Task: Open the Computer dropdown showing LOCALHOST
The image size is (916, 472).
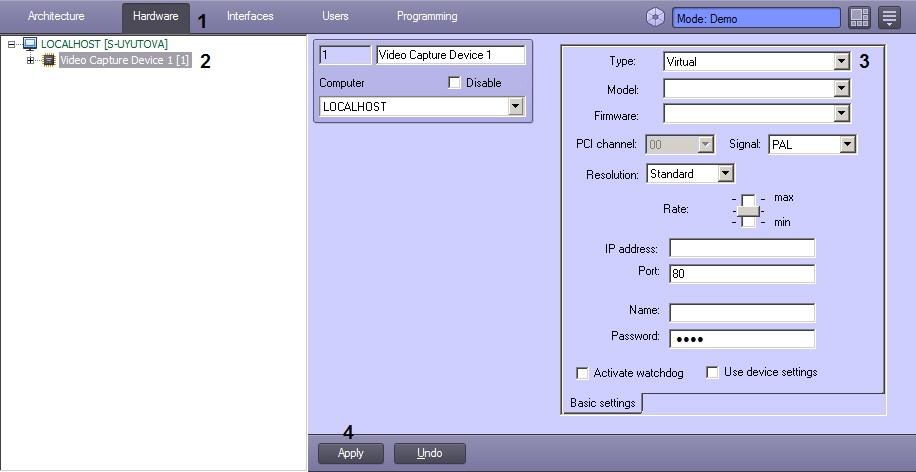Action: 515,107
